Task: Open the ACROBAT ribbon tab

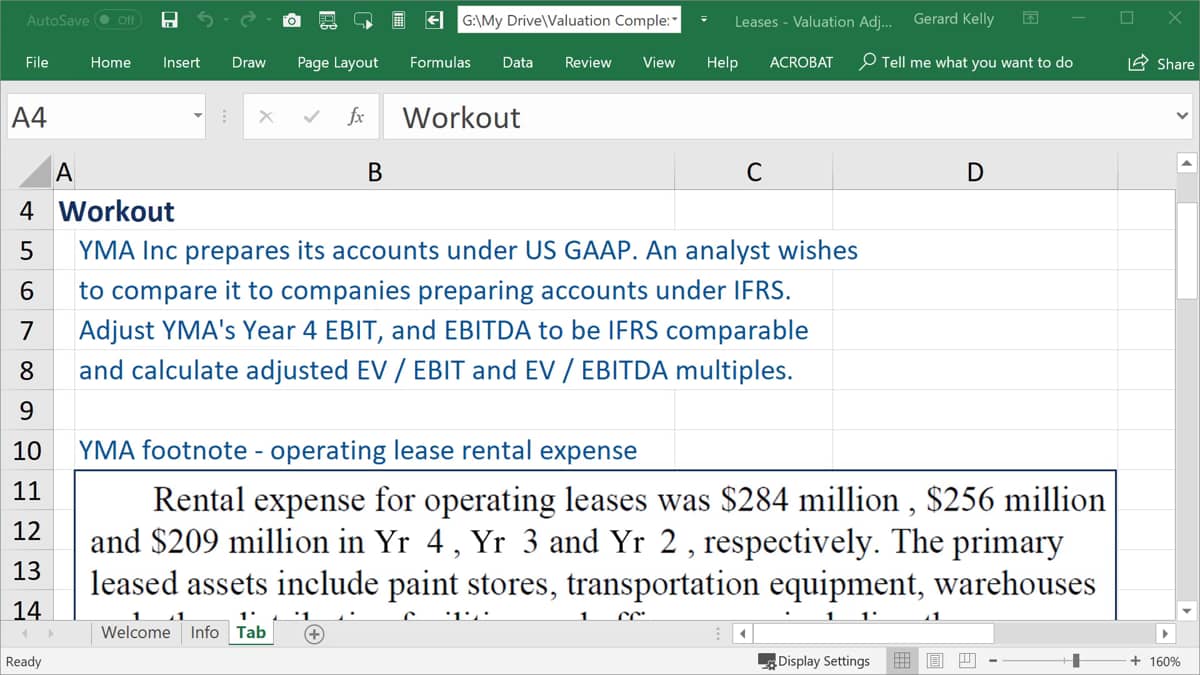Action: (x=801, y=62)
